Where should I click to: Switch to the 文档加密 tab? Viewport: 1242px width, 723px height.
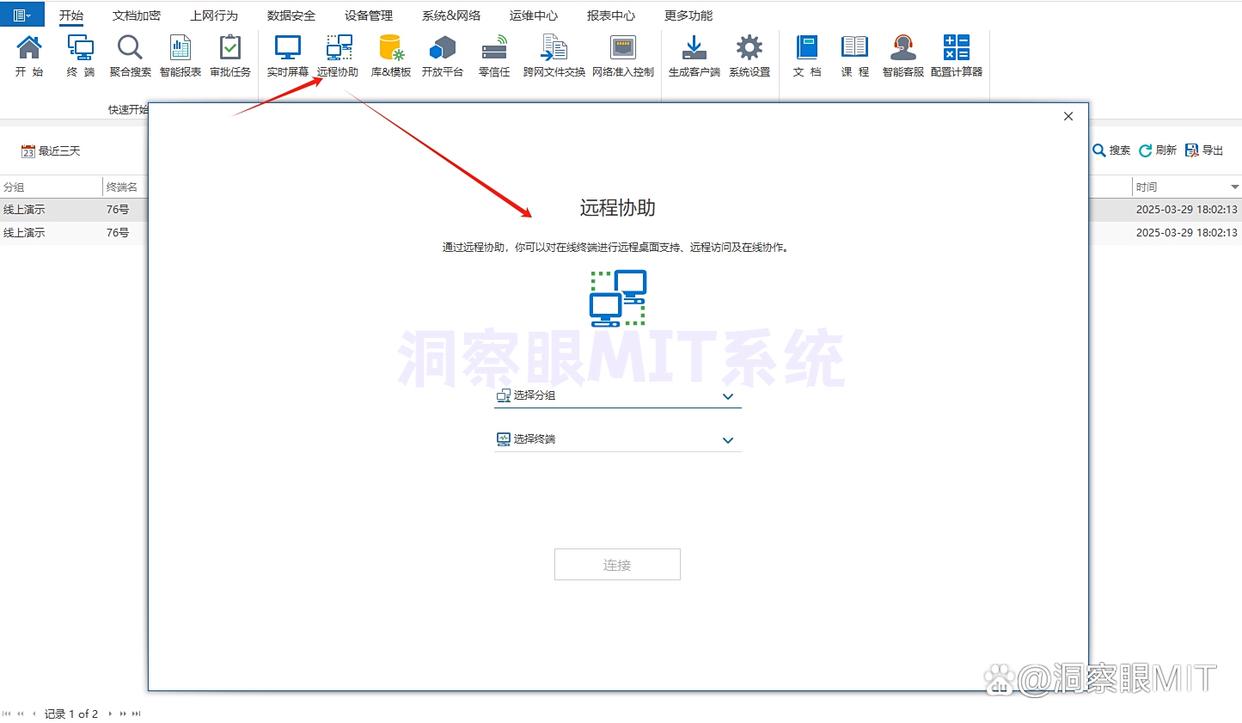coord(137,15)
